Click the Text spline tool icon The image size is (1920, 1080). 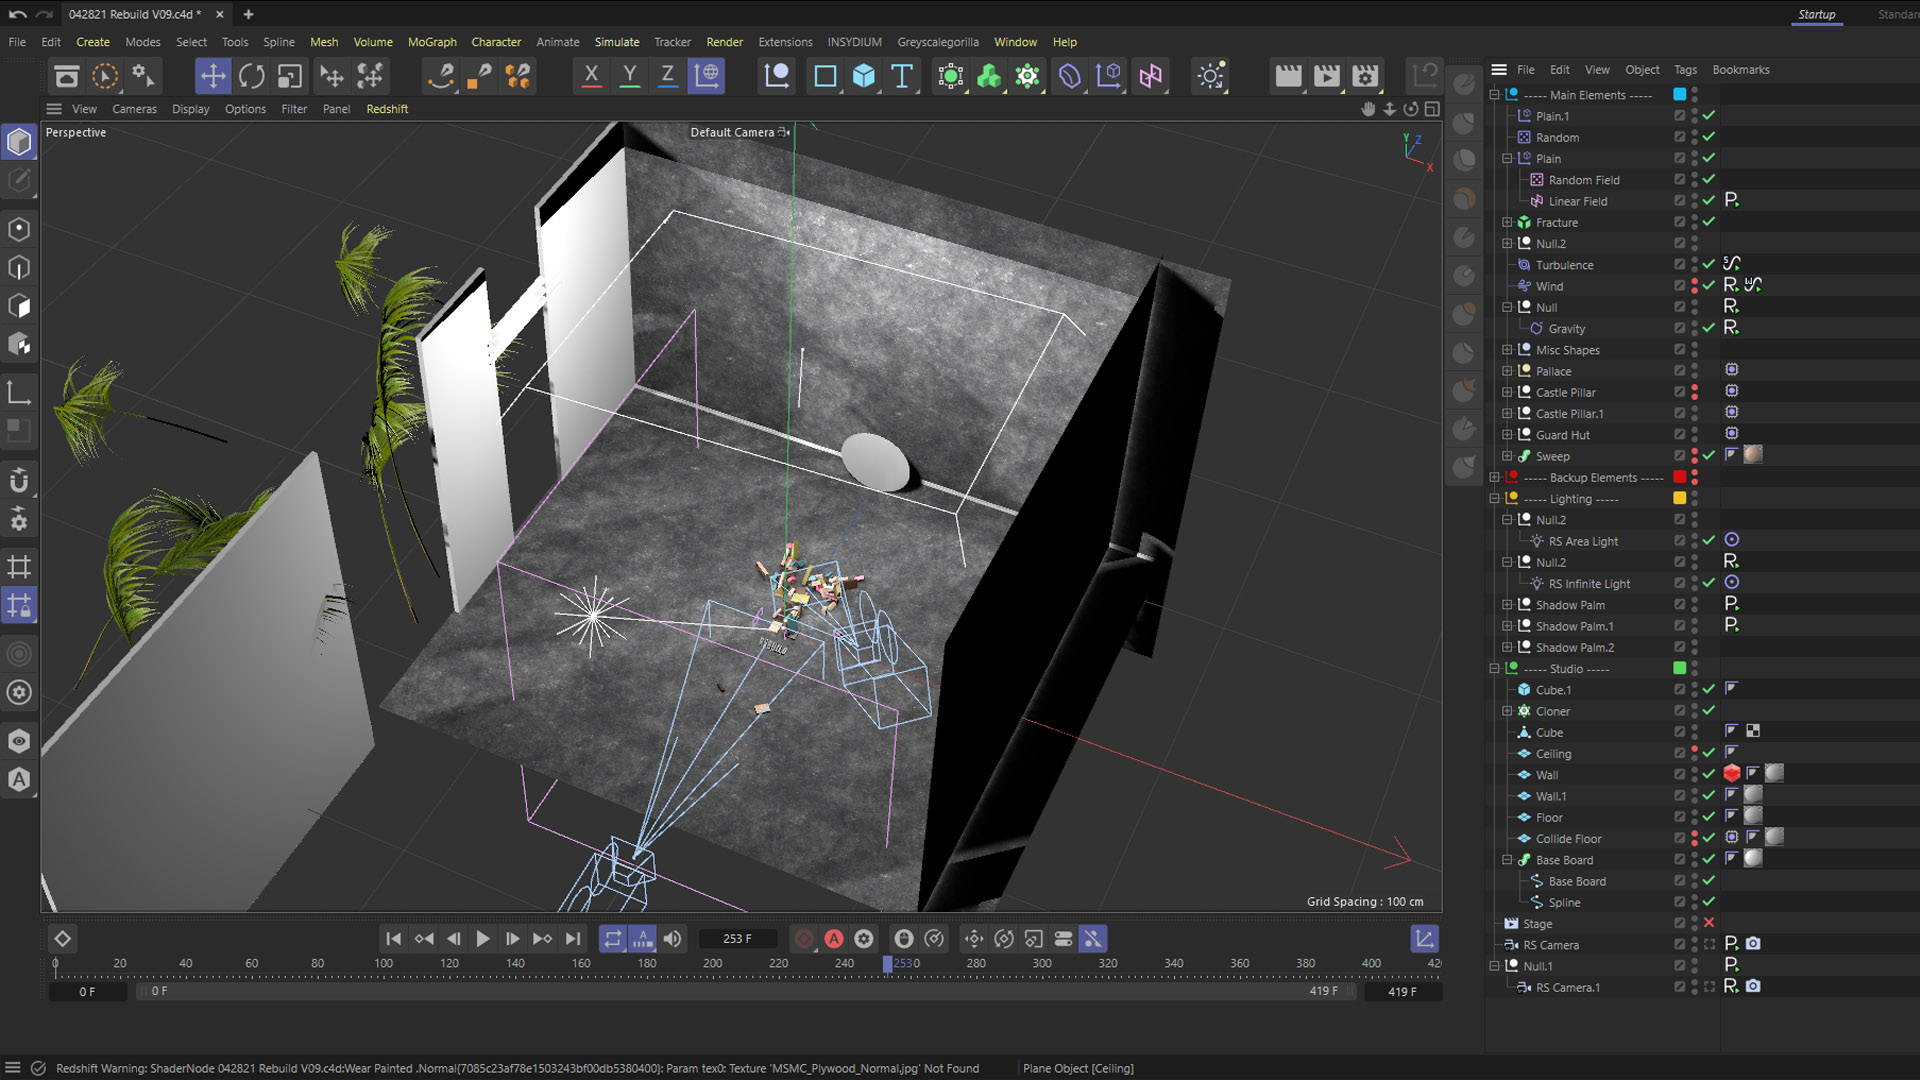tap(902, 76)
